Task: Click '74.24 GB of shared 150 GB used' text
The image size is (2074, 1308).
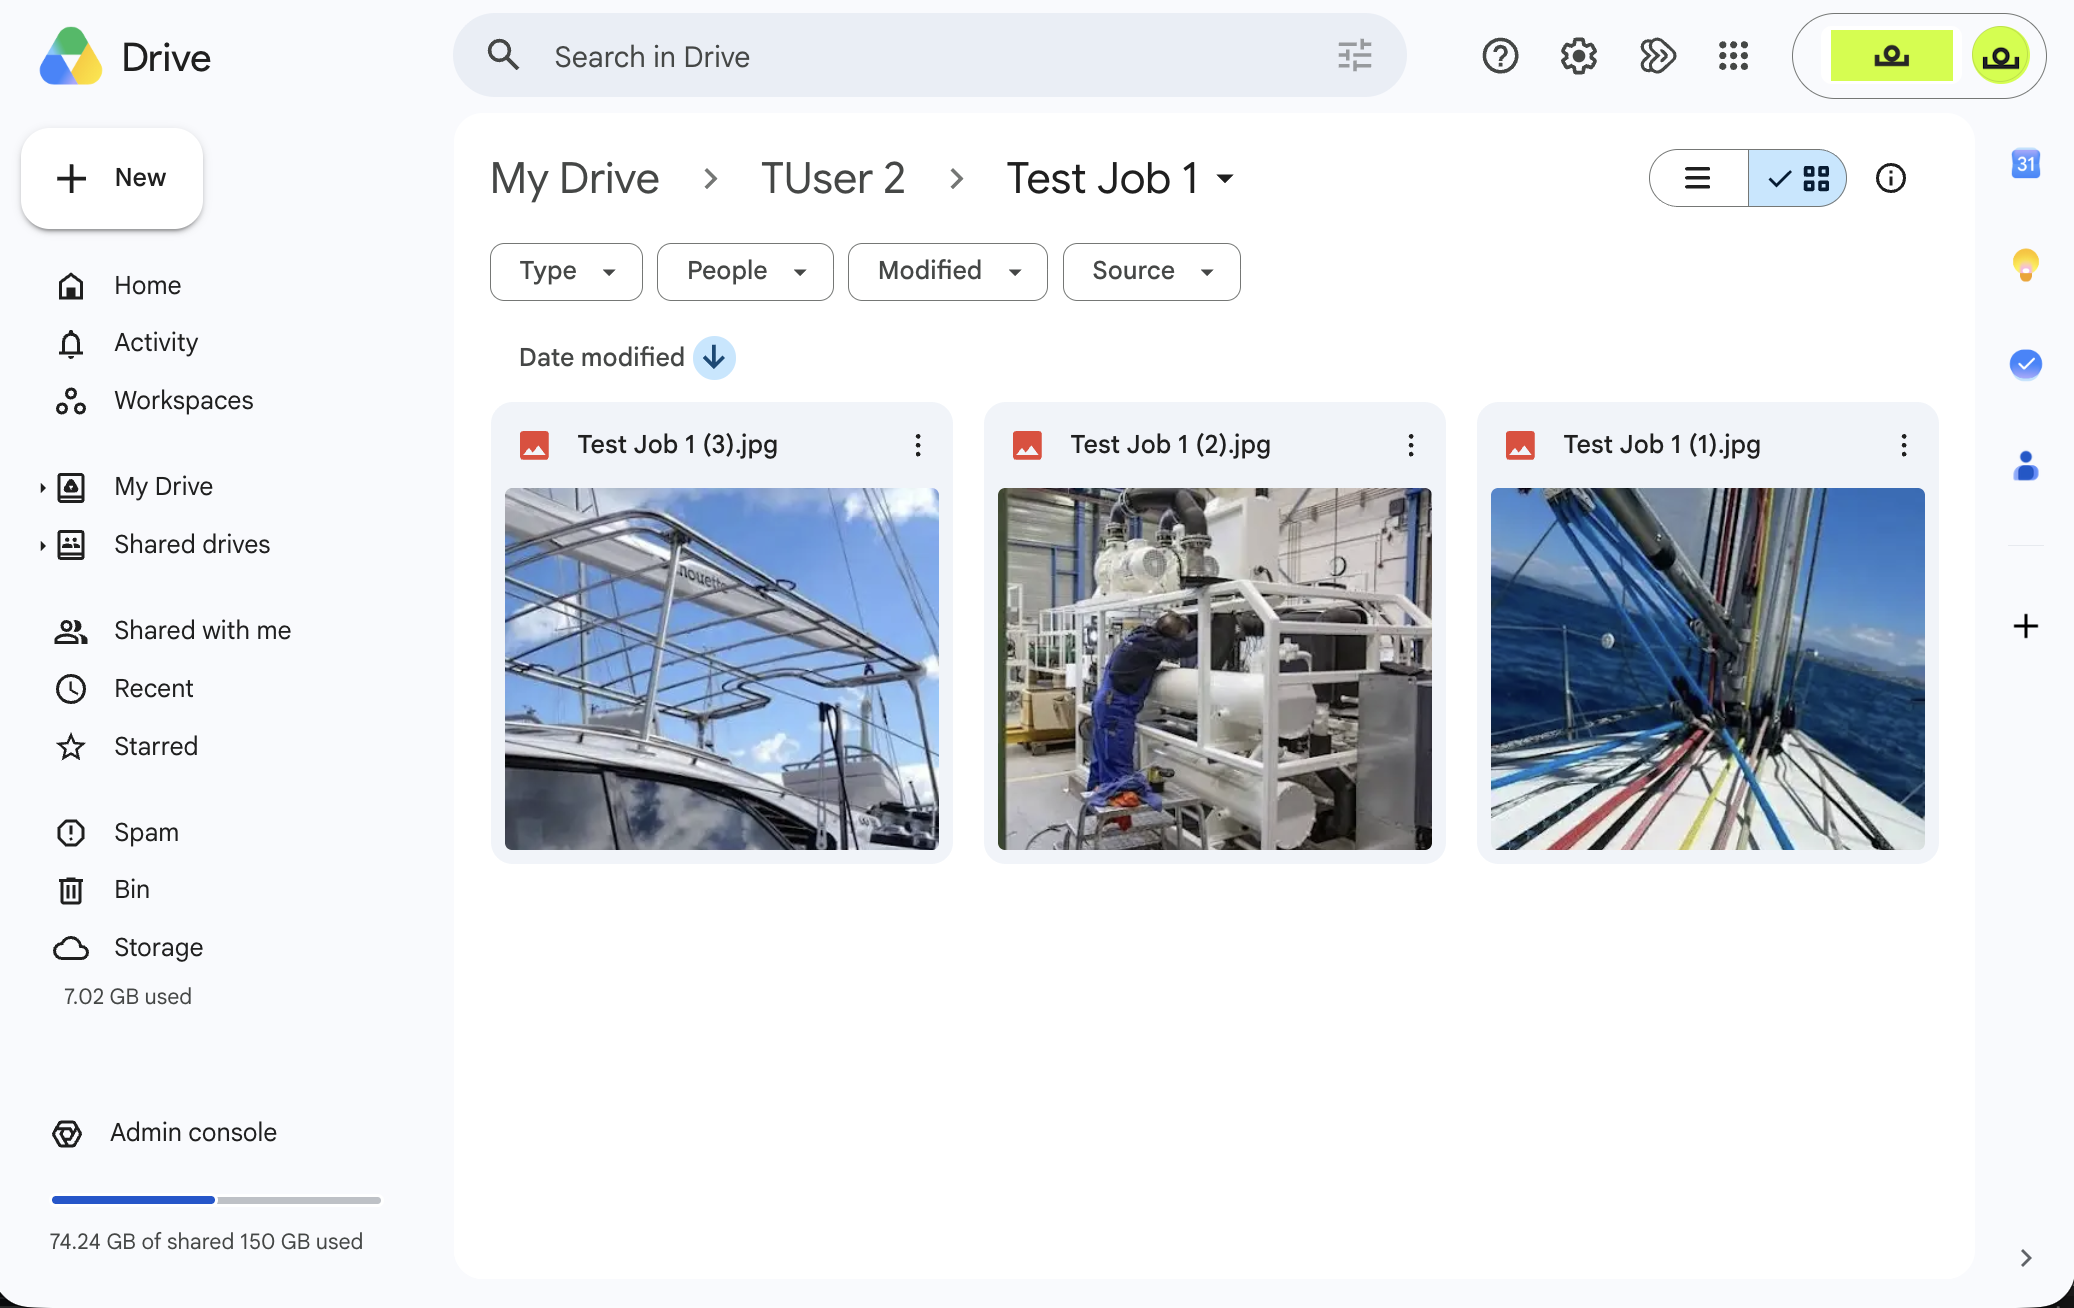Action: click(206, 1242)
